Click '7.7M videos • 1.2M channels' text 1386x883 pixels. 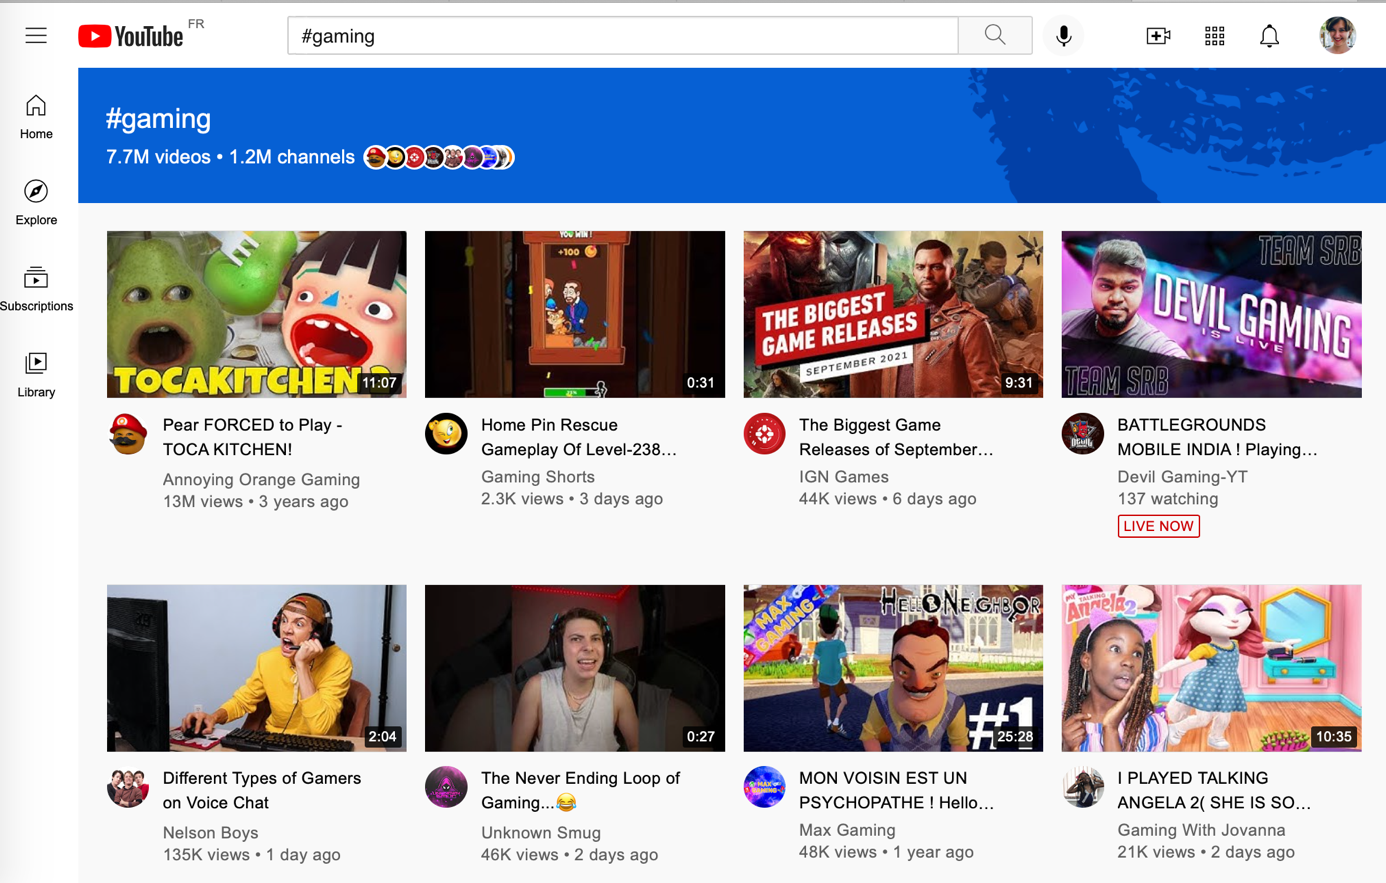[230, 157]
